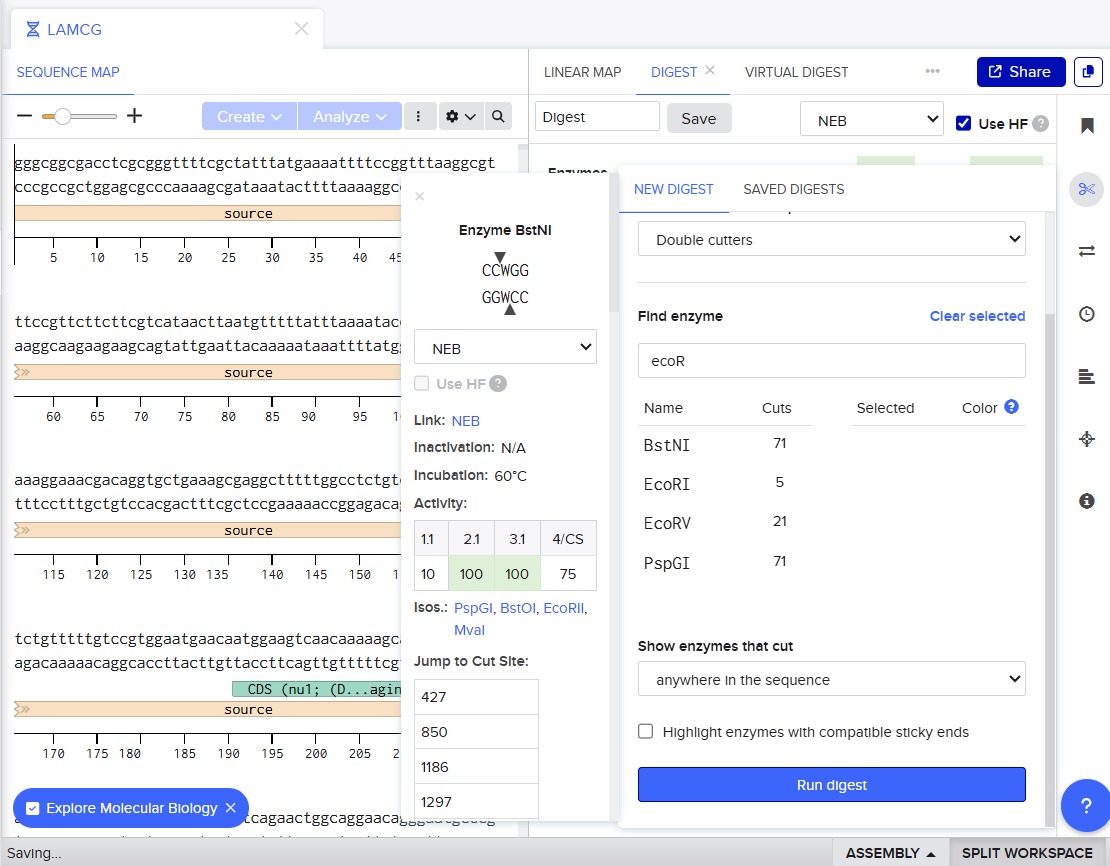Toggle the Explore Molecular Biology checkbox
Screen dimensions: 1110x866
click(x=32, y=808)
